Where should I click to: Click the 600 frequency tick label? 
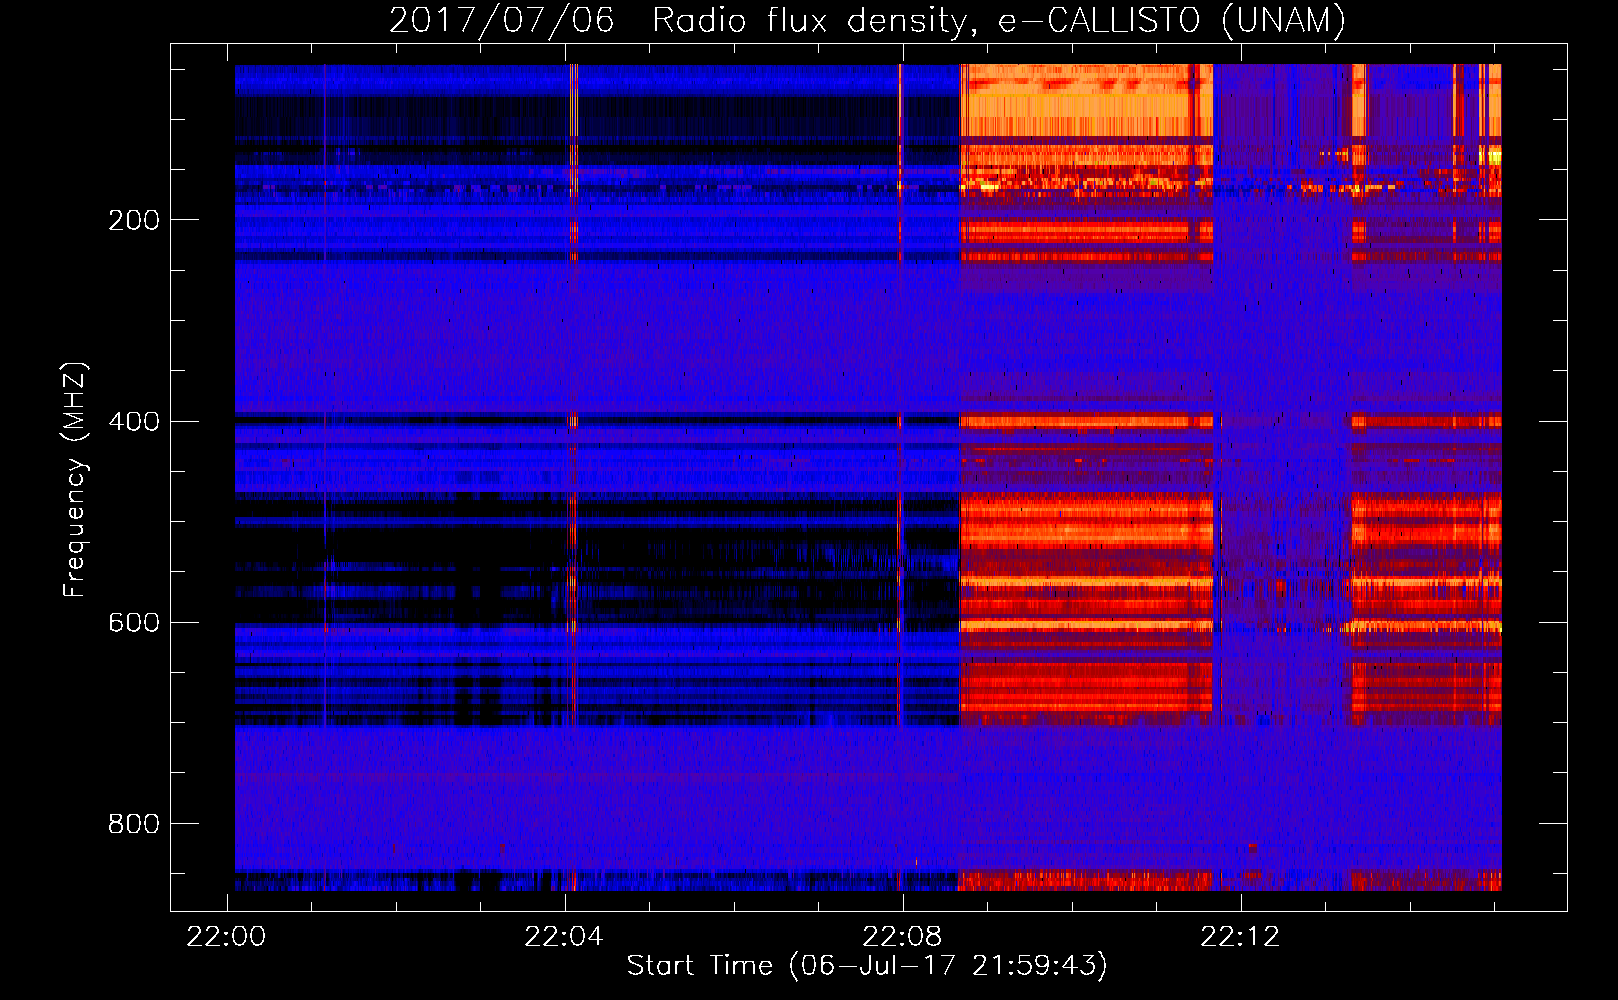coord(134,622)
